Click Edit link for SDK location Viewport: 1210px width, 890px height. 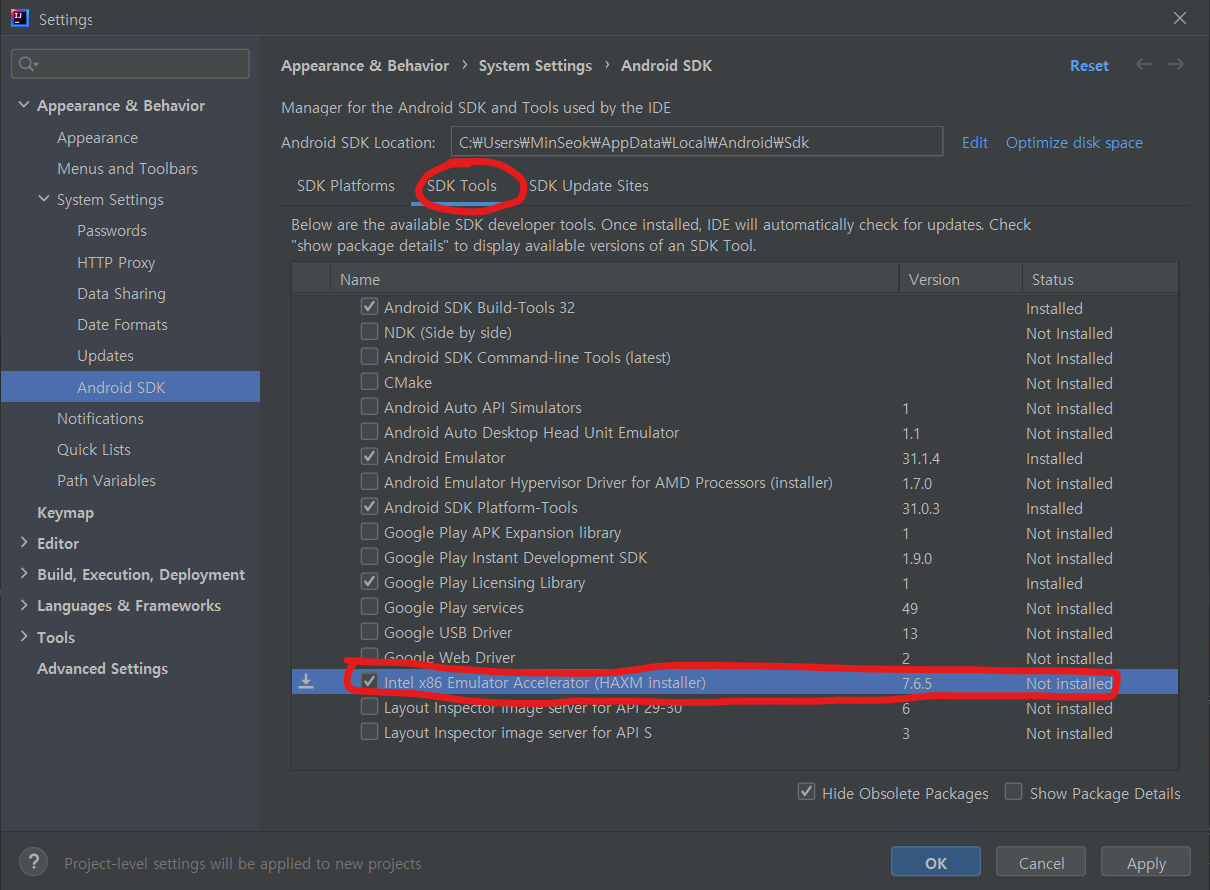(x=975, y=143)
